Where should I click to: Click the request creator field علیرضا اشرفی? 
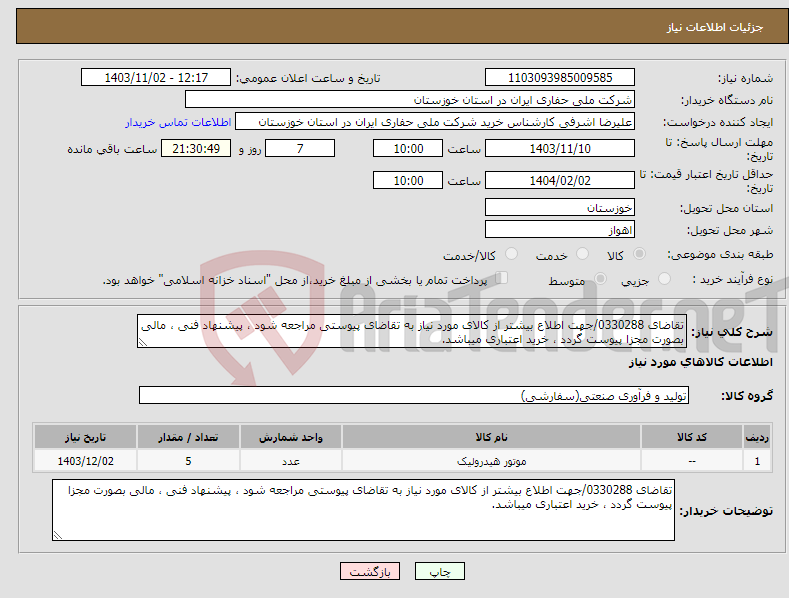coord(435,122)
